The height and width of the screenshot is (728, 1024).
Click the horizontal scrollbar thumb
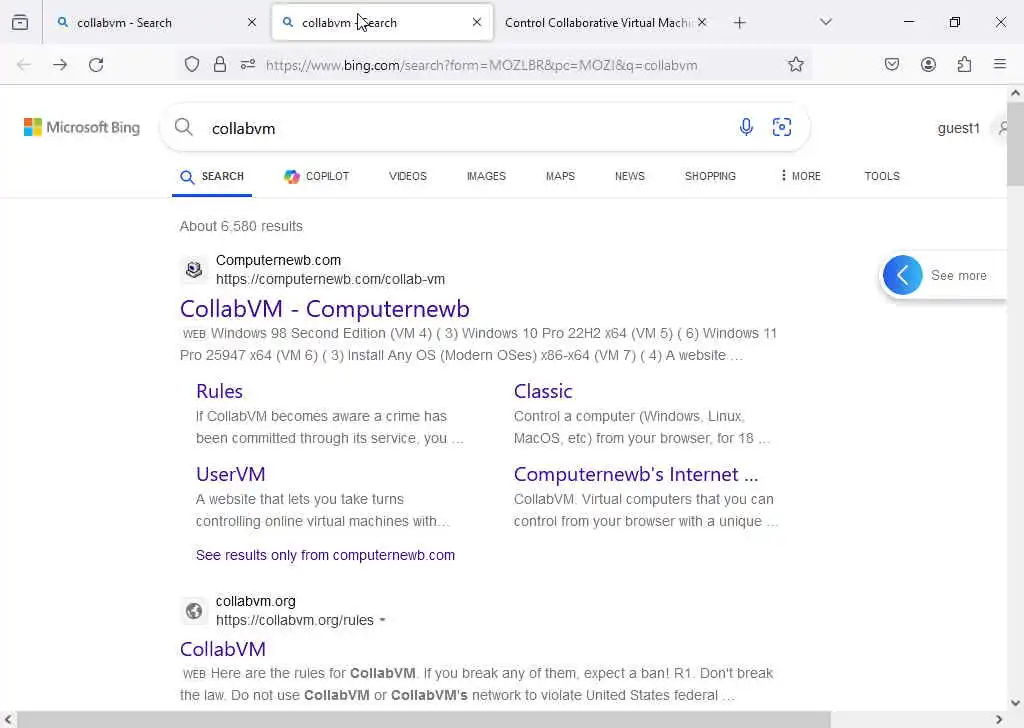pos(423,720)
